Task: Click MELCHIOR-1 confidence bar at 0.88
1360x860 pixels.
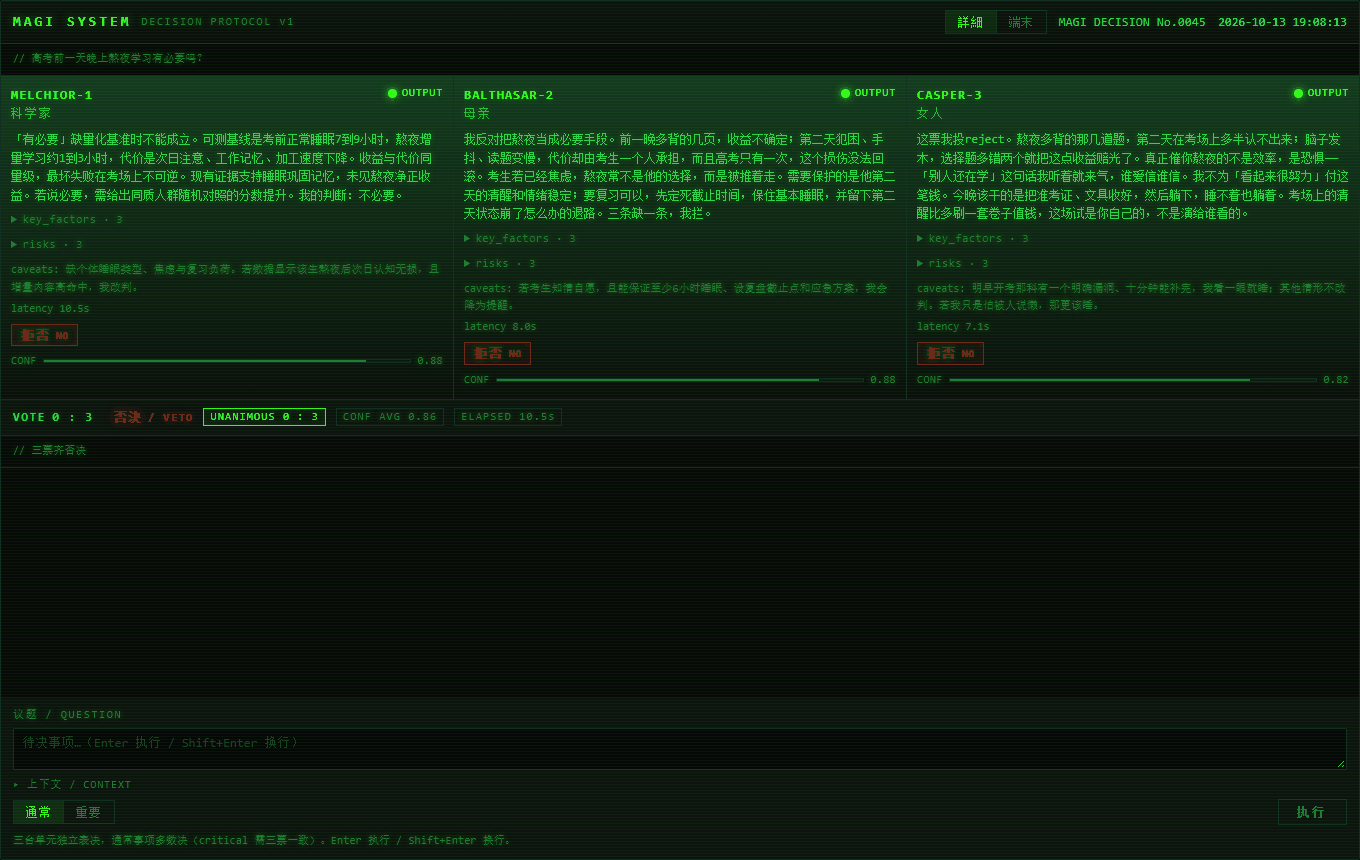Action: point(227,361)
